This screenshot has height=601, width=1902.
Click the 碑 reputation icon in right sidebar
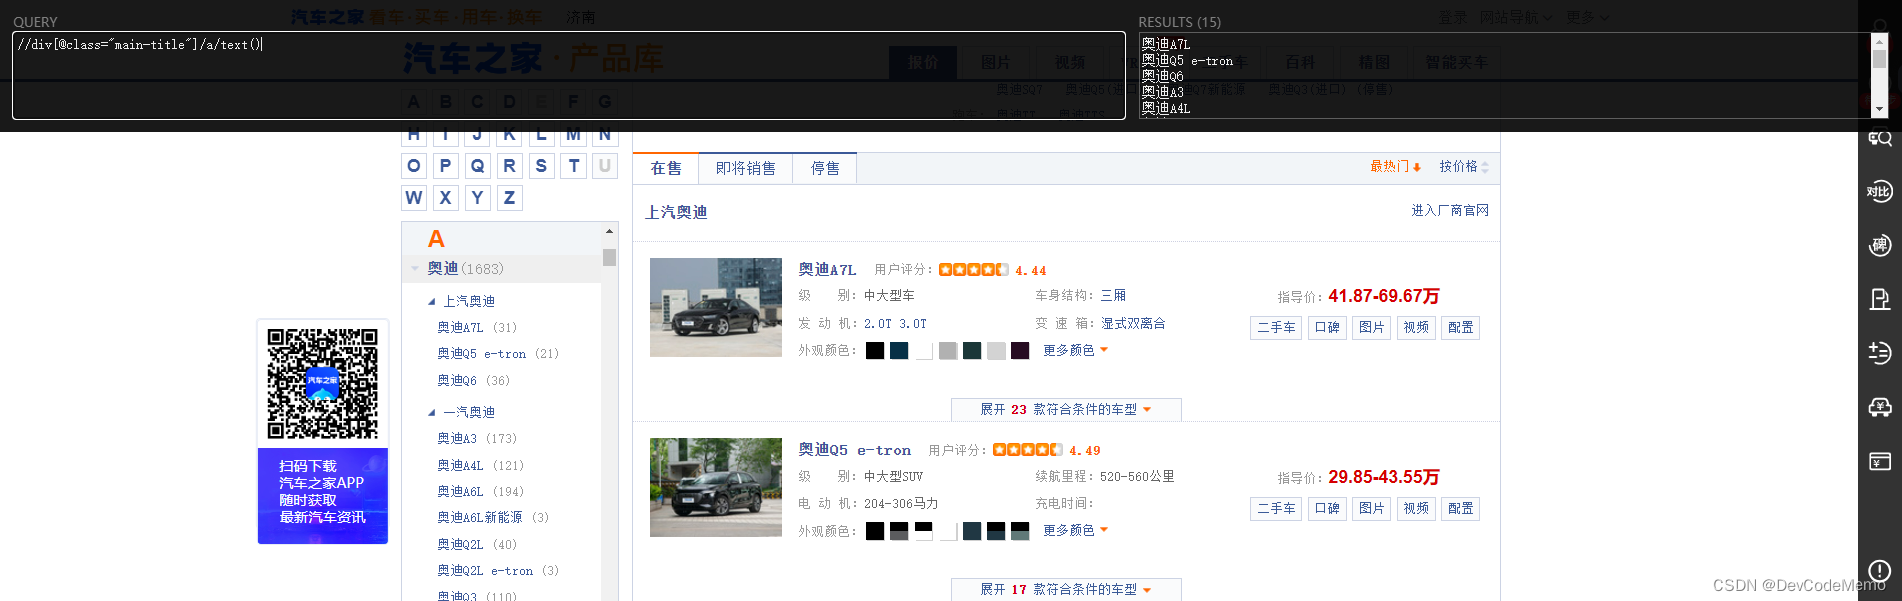[x=1879, y=245]
